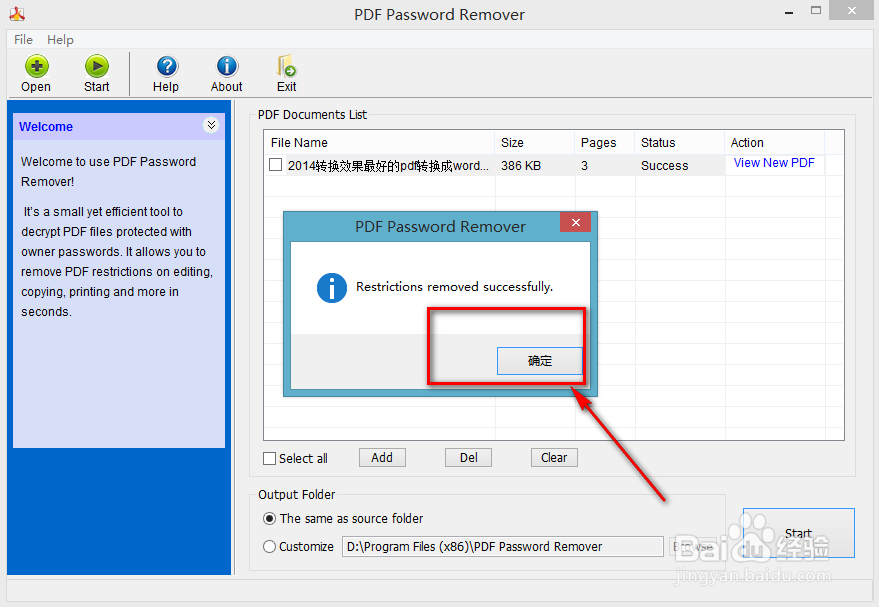Click the large Start button at the bottom right
Image resolution: width=879 pixels, height=607 pixels.
799,533
